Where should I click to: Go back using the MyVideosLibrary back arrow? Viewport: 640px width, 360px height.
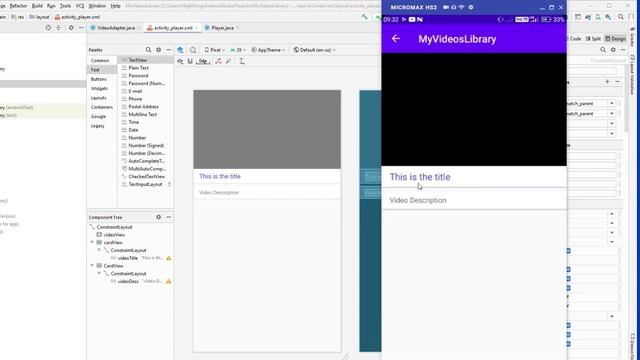pos(396,39)
